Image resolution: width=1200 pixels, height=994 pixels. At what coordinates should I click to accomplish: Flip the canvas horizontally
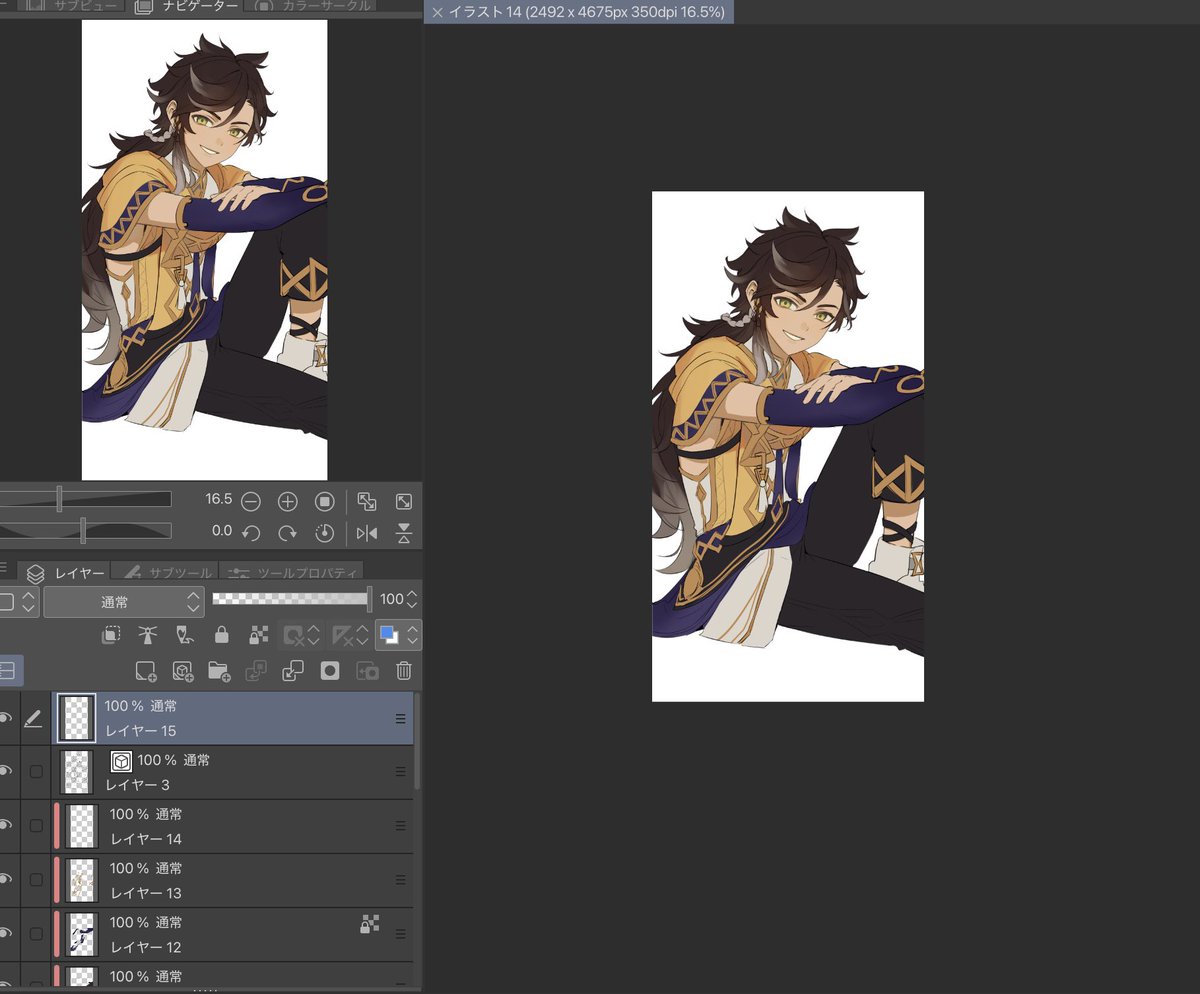[367, 533]
